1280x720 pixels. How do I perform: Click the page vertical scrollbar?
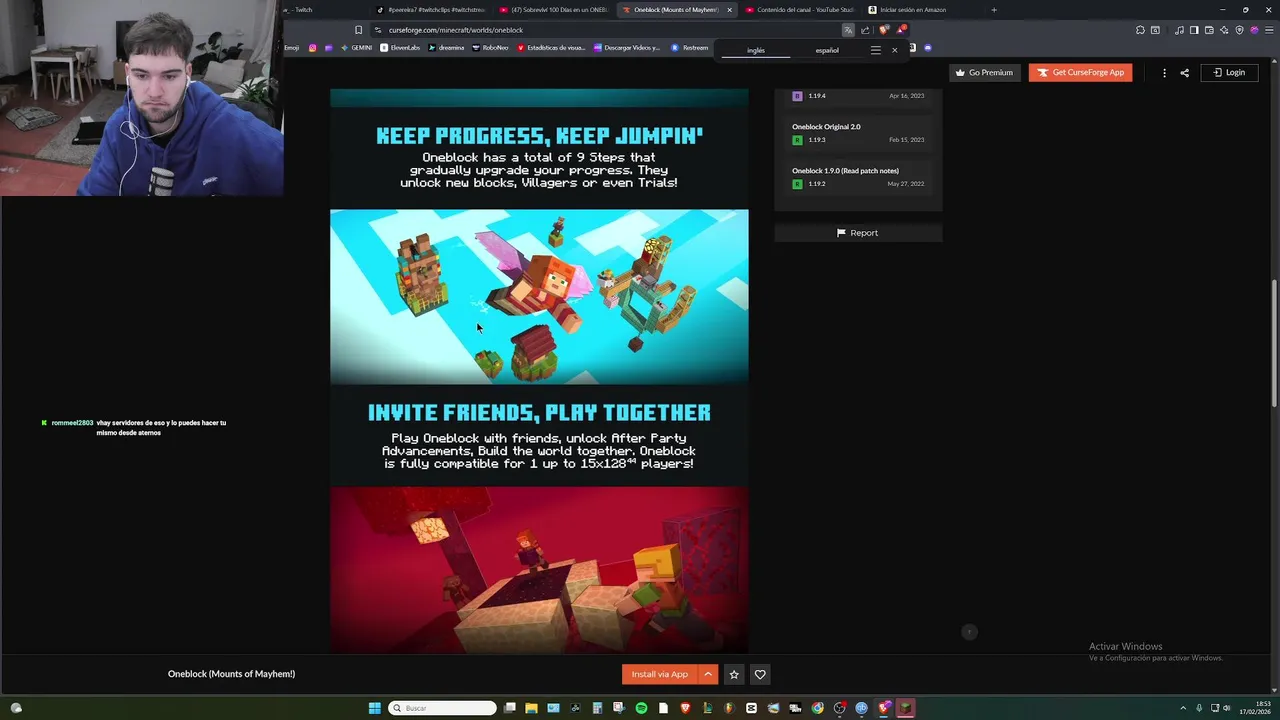pos(1274,343)
